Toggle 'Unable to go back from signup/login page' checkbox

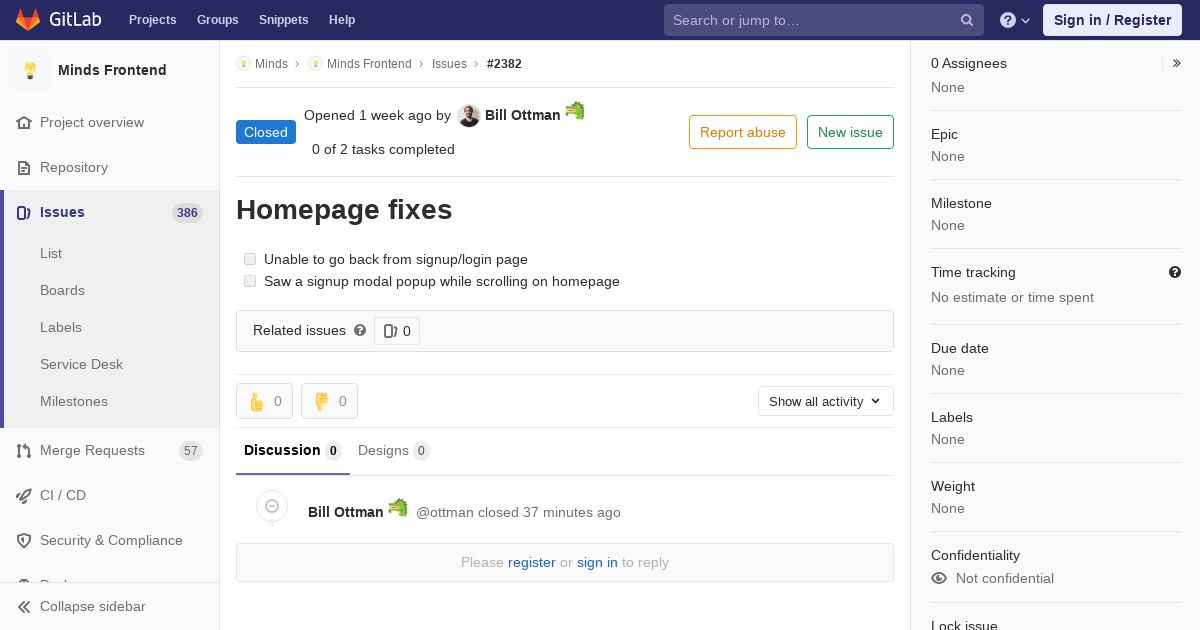(x=250, y=259)
